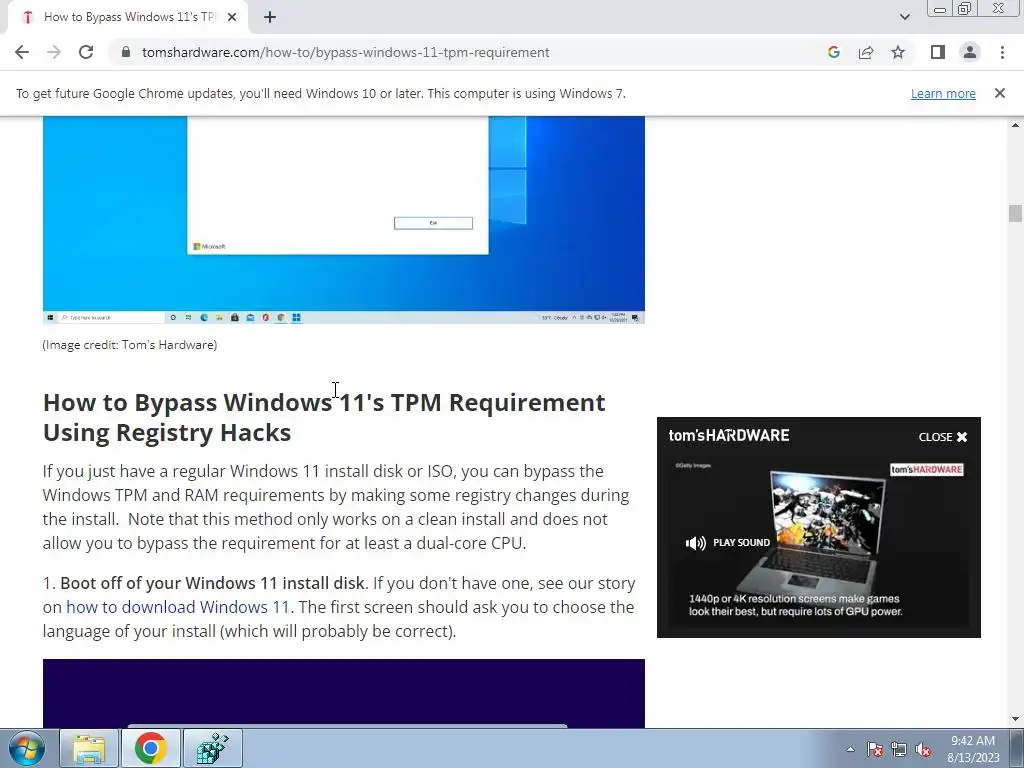1024x768 pixels.
Task: Click the TPM Requirement Registry Hacks heading
Action: [324, 417]
